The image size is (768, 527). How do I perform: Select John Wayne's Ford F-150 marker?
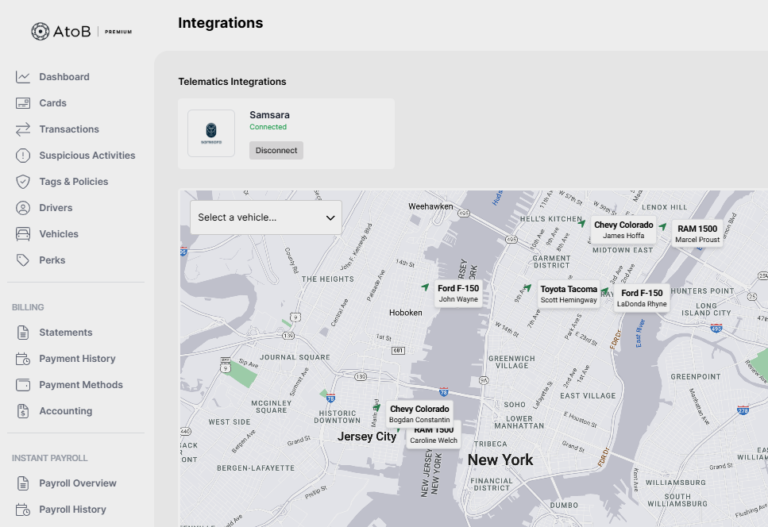[458, 293]
